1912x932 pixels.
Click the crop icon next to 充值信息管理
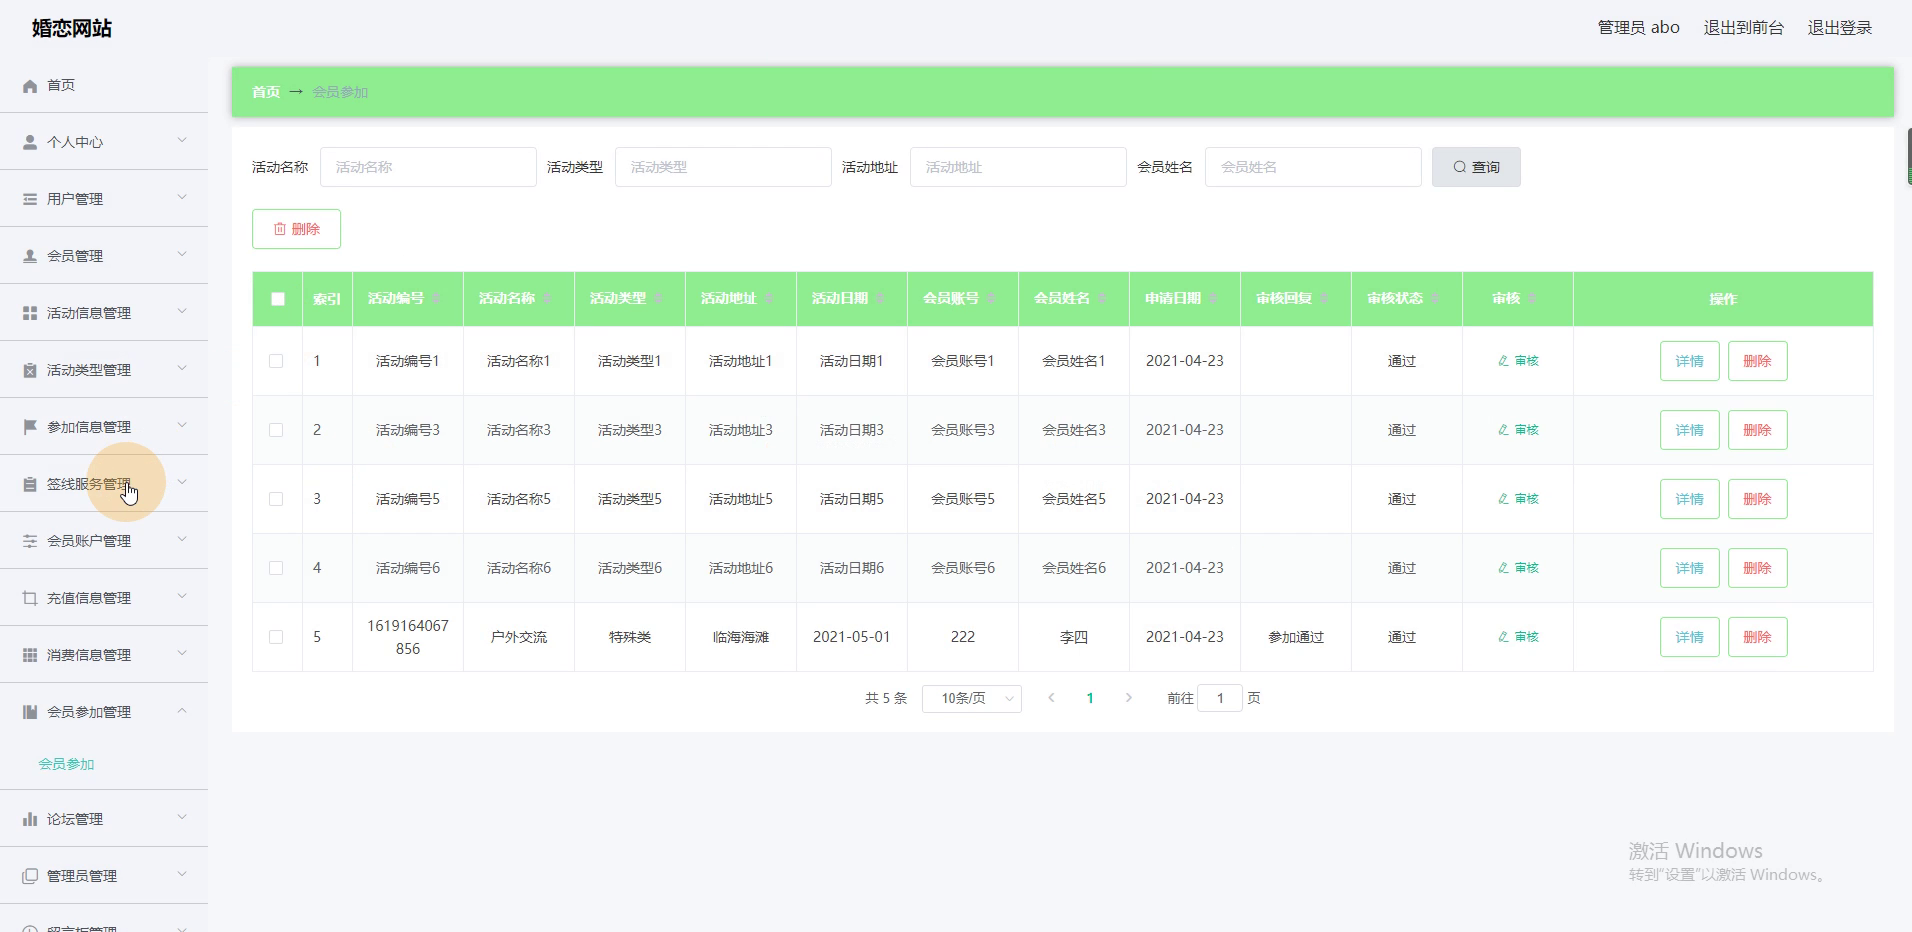[x=30, y=599]
